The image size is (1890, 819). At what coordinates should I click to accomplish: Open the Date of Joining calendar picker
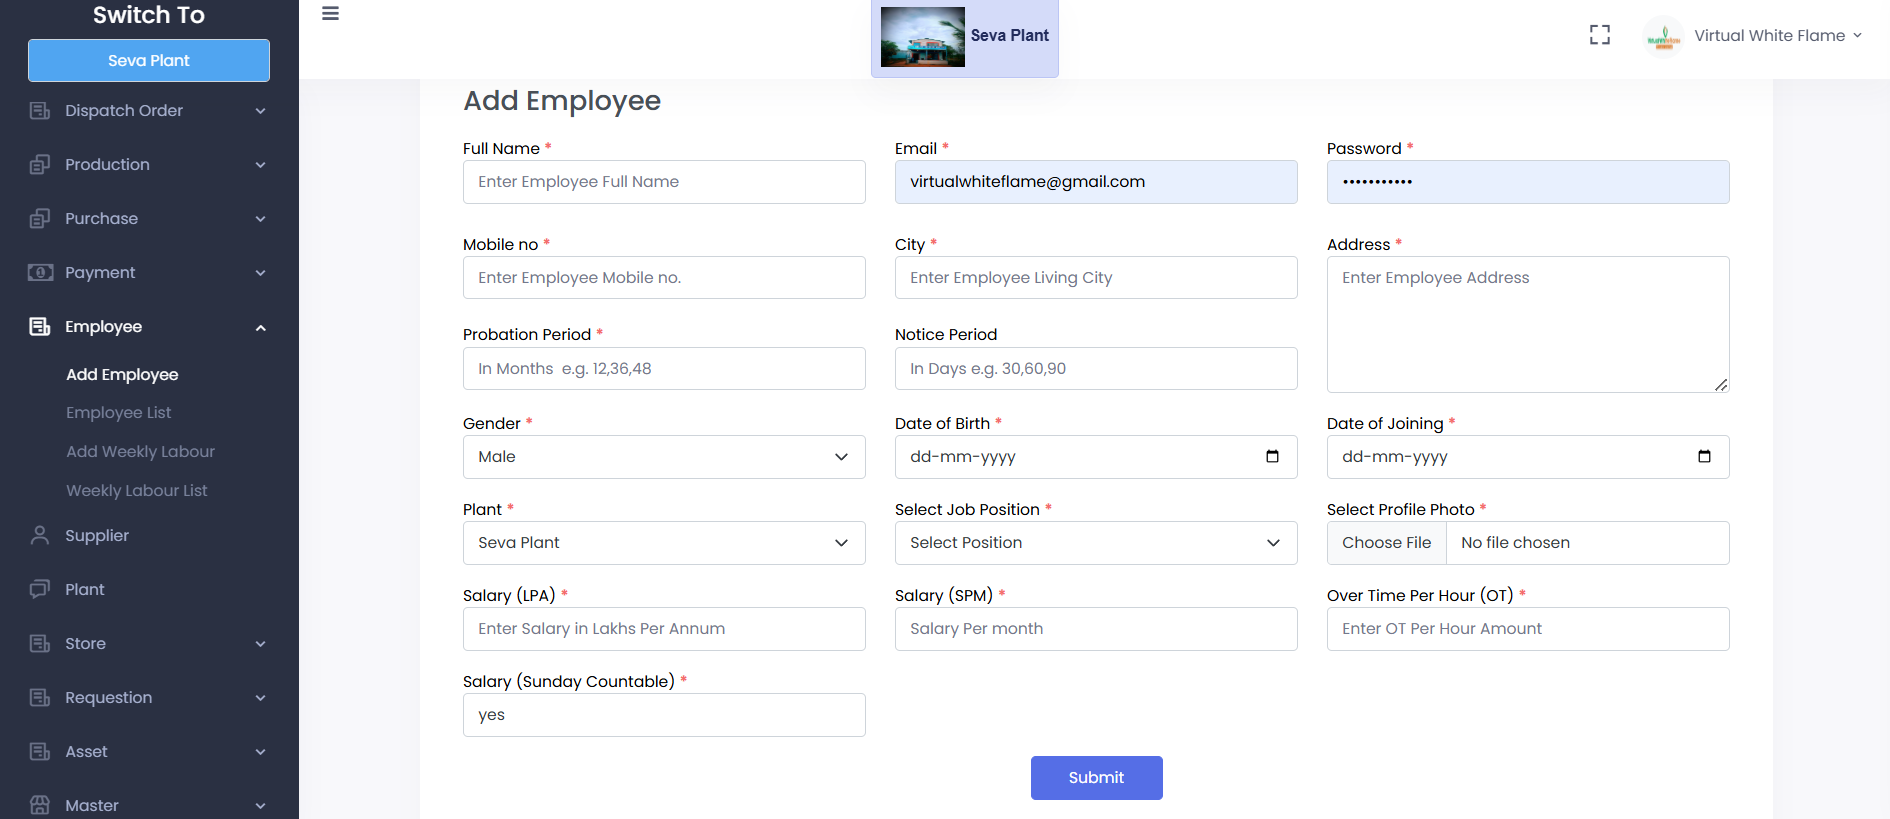point(1704,457)
